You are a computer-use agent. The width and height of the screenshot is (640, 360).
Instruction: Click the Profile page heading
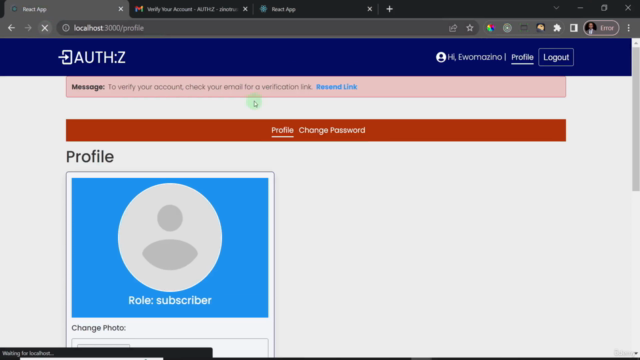pos(90,157)
